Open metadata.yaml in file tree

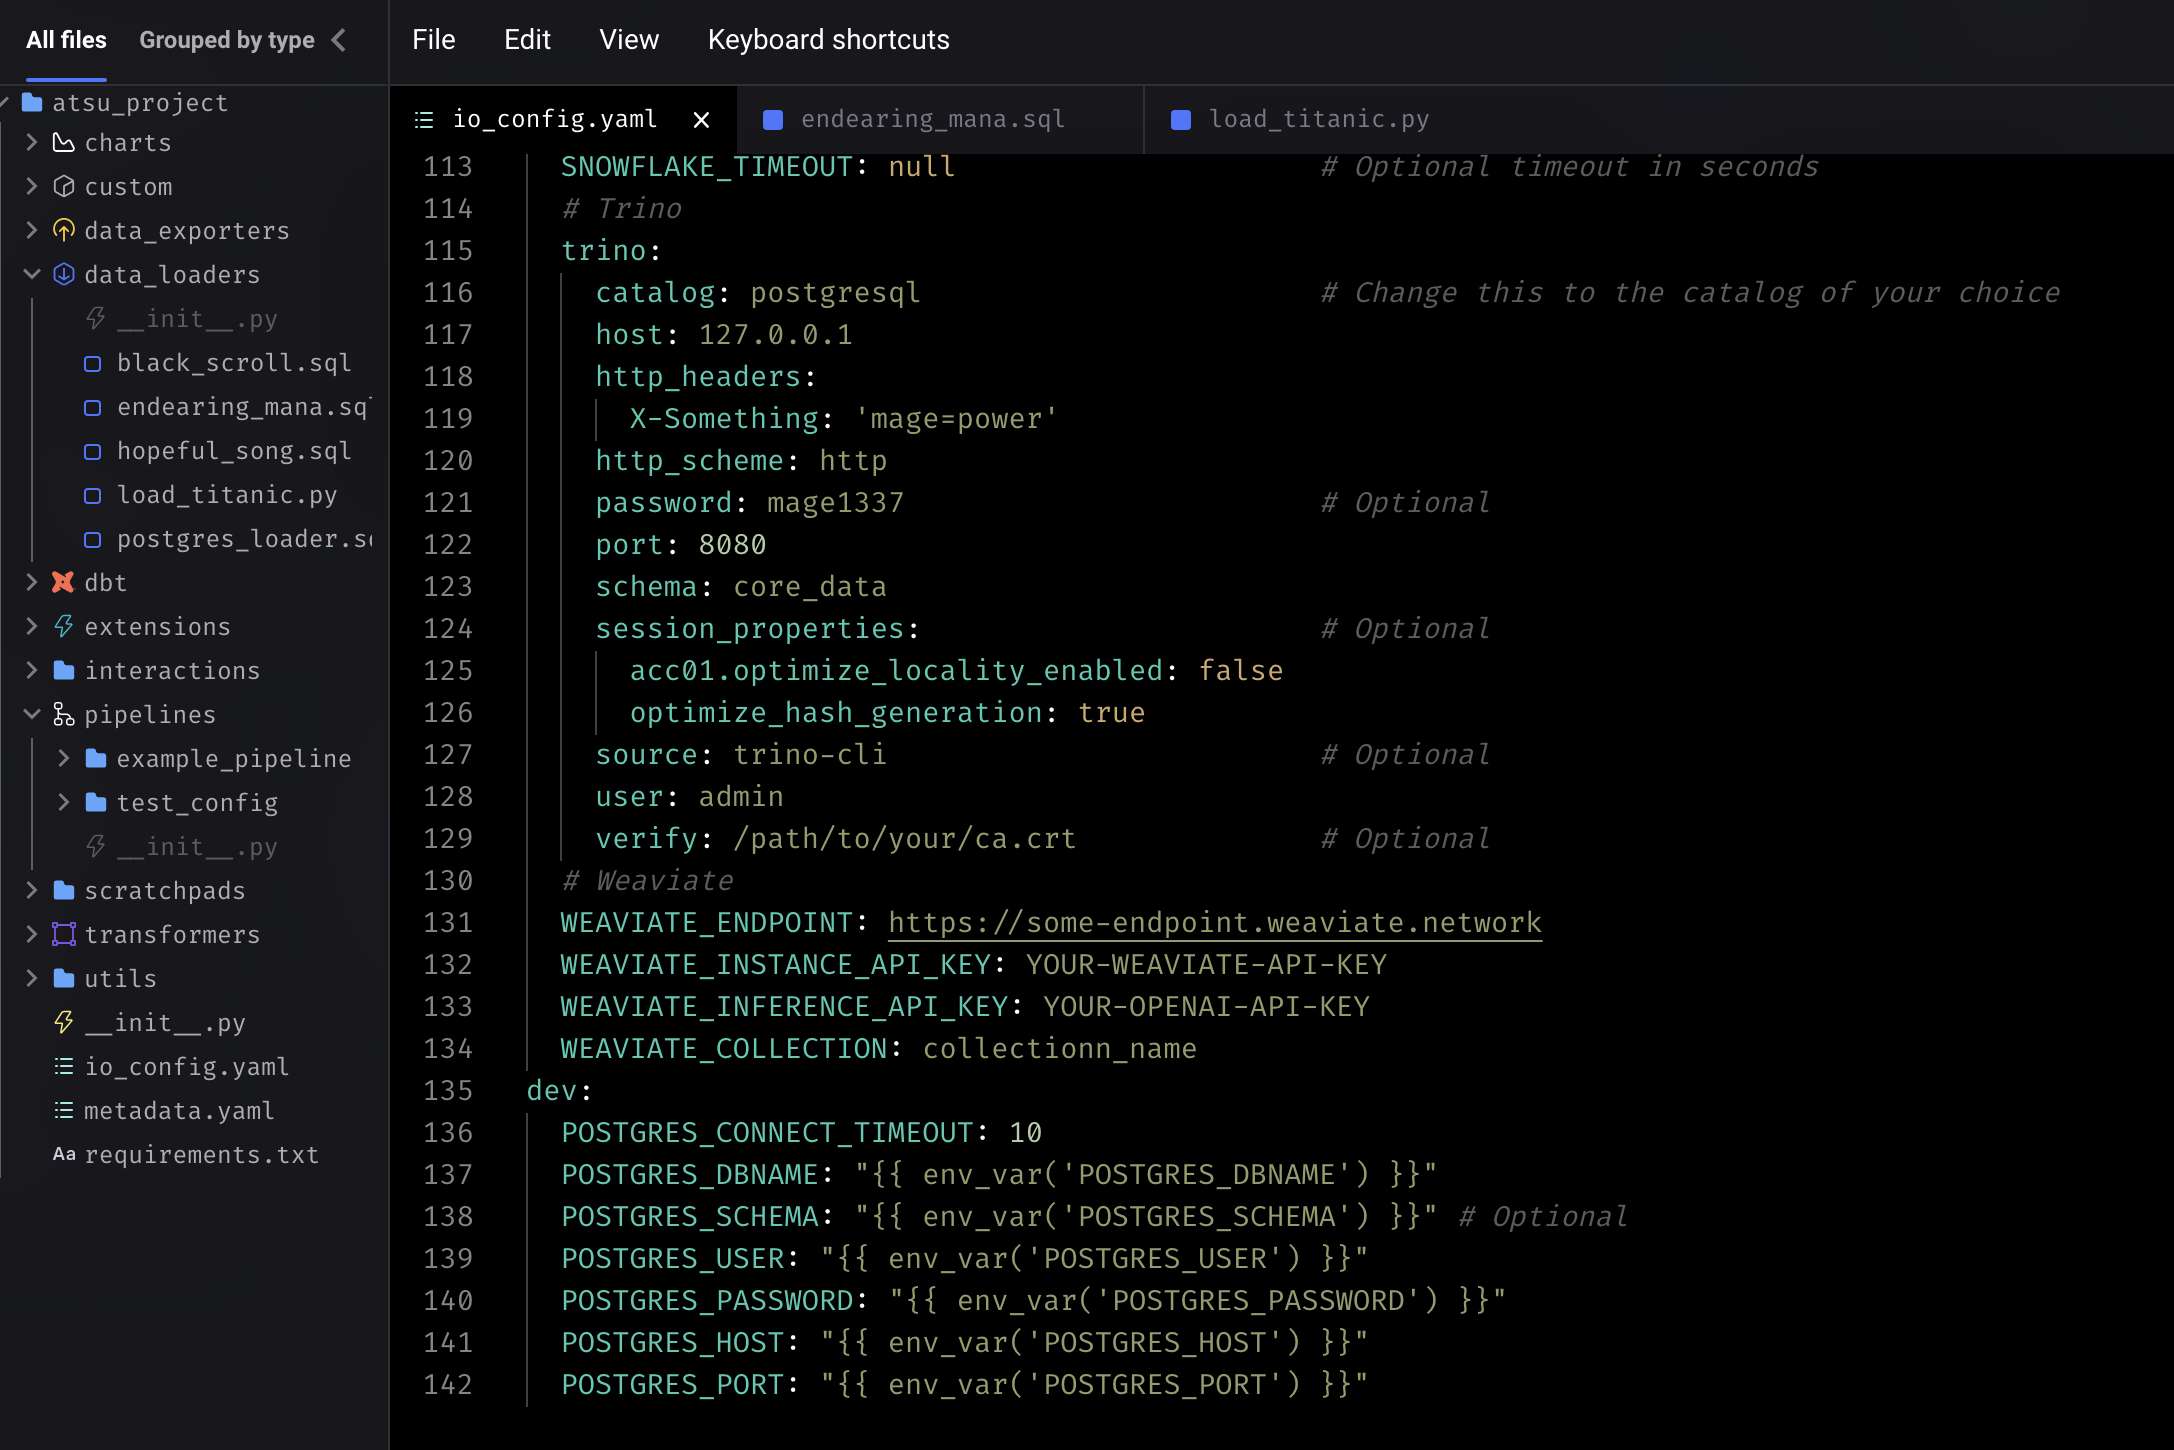coord(179,1111)
